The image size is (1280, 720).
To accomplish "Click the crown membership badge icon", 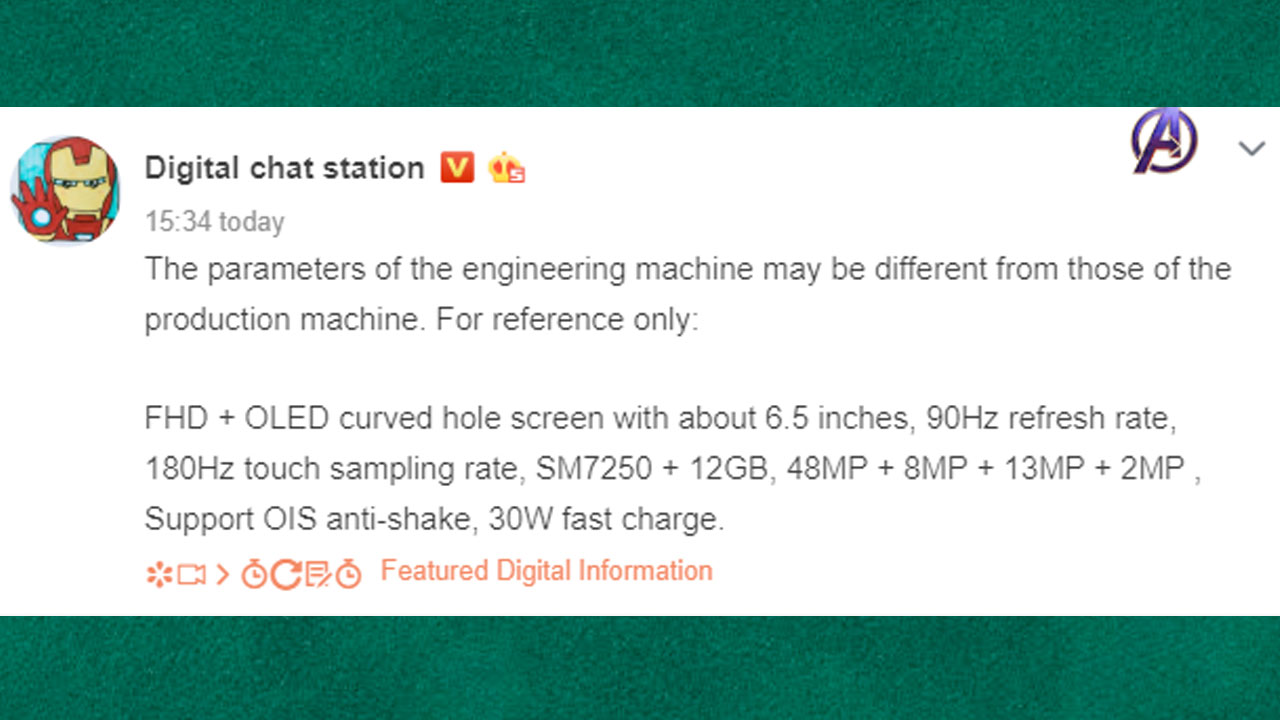I will pos(507,169).
